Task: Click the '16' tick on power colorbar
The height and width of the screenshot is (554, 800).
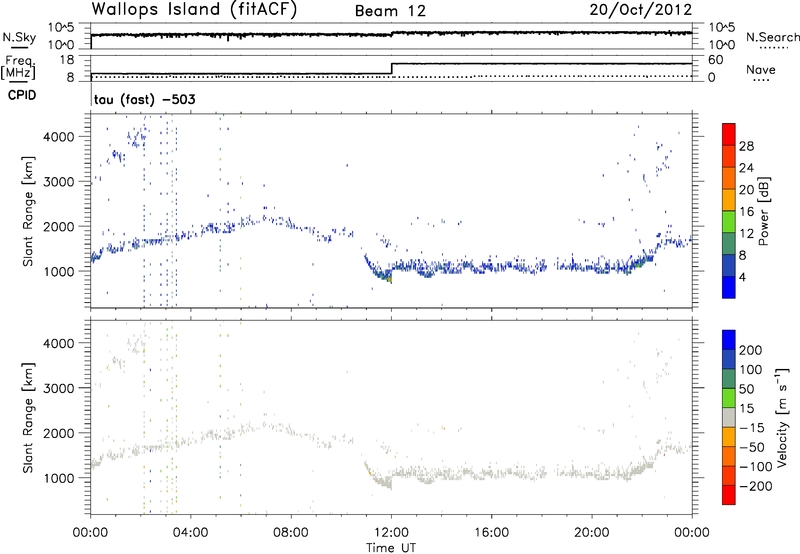Action: click(x=746, y=212)
